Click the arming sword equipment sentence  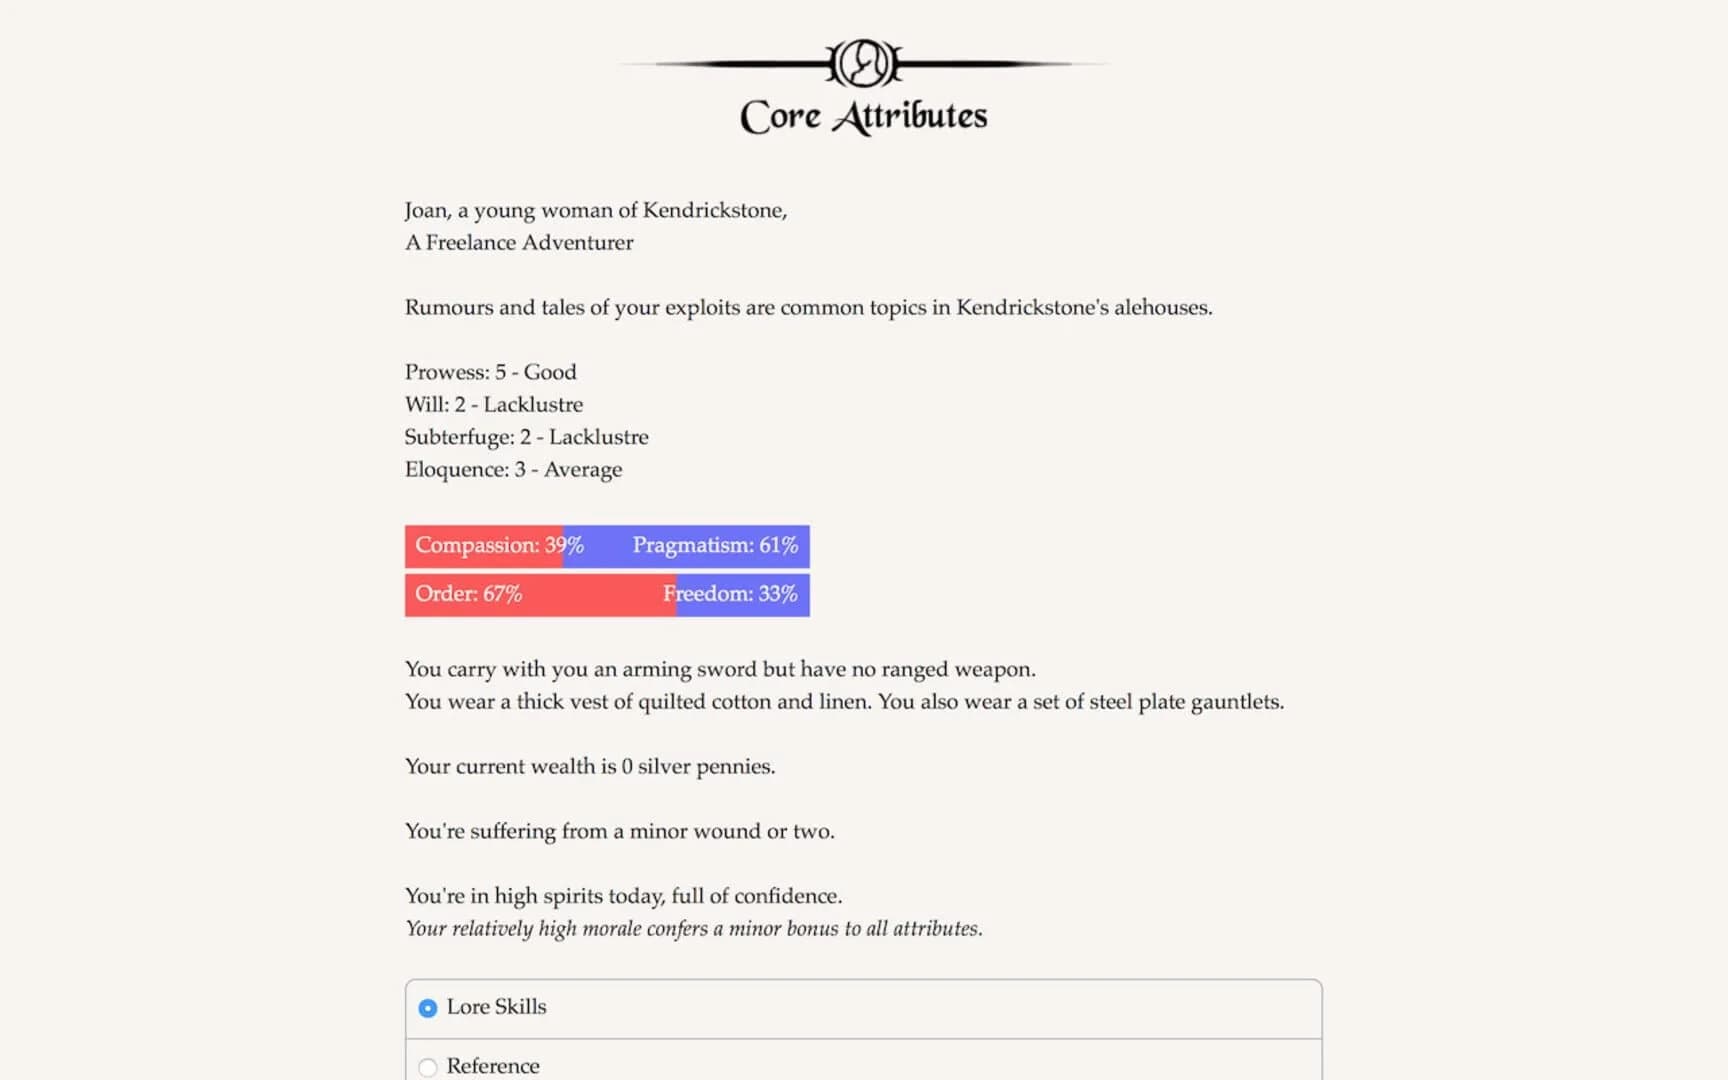[x=720, y=669]
